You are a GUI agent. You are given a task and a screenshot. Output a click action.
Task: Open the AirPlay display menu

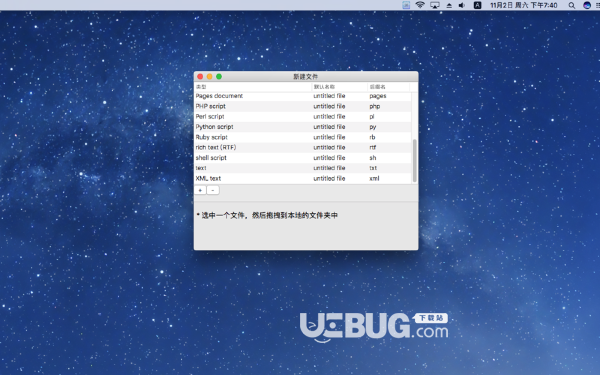pyautogui.click(x=435, y=5)
